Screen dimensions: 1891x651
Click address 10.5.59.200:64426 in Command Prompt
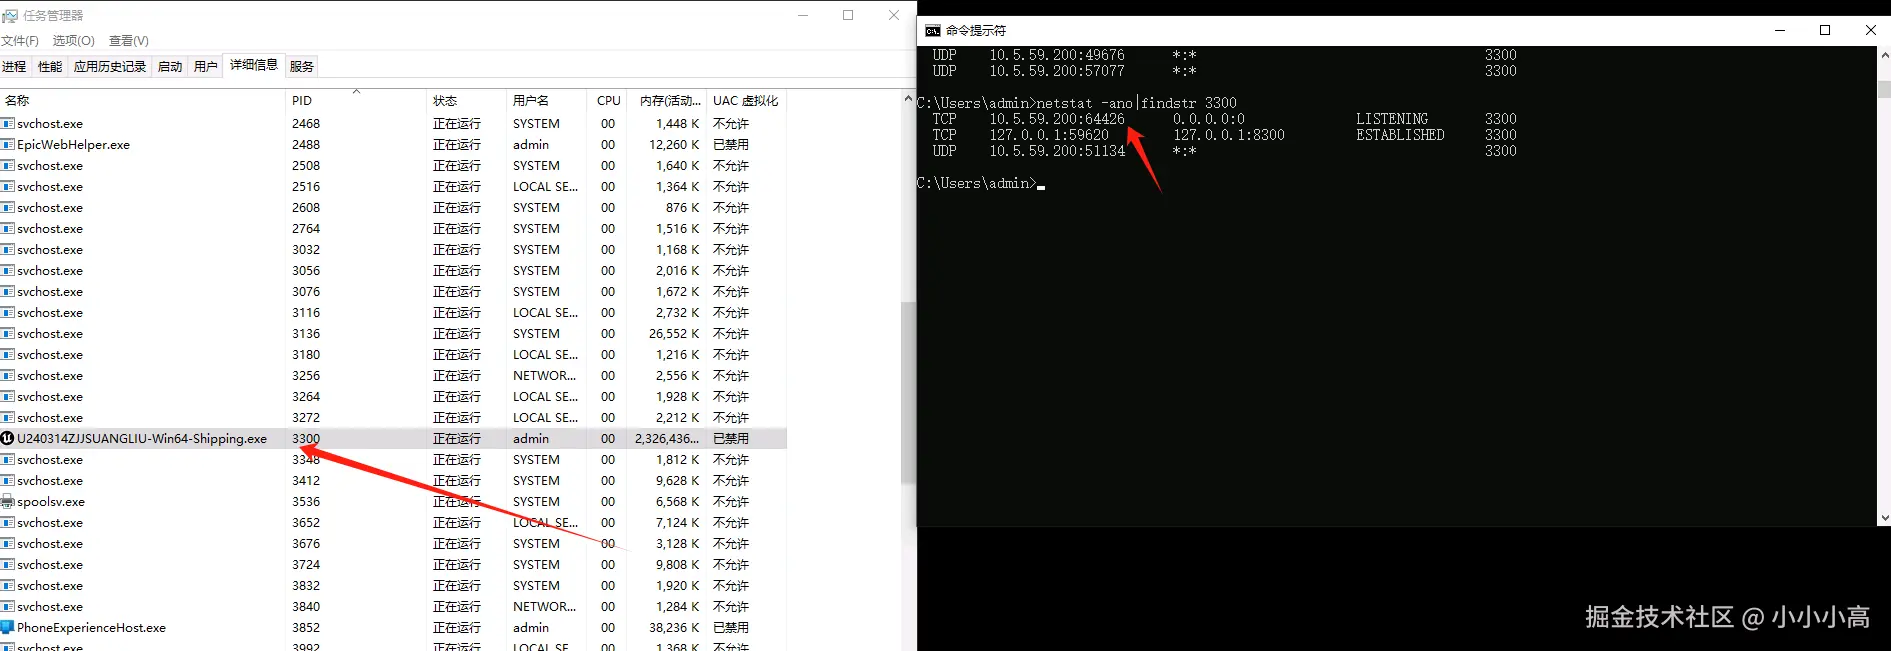(x=1057, y=119)
